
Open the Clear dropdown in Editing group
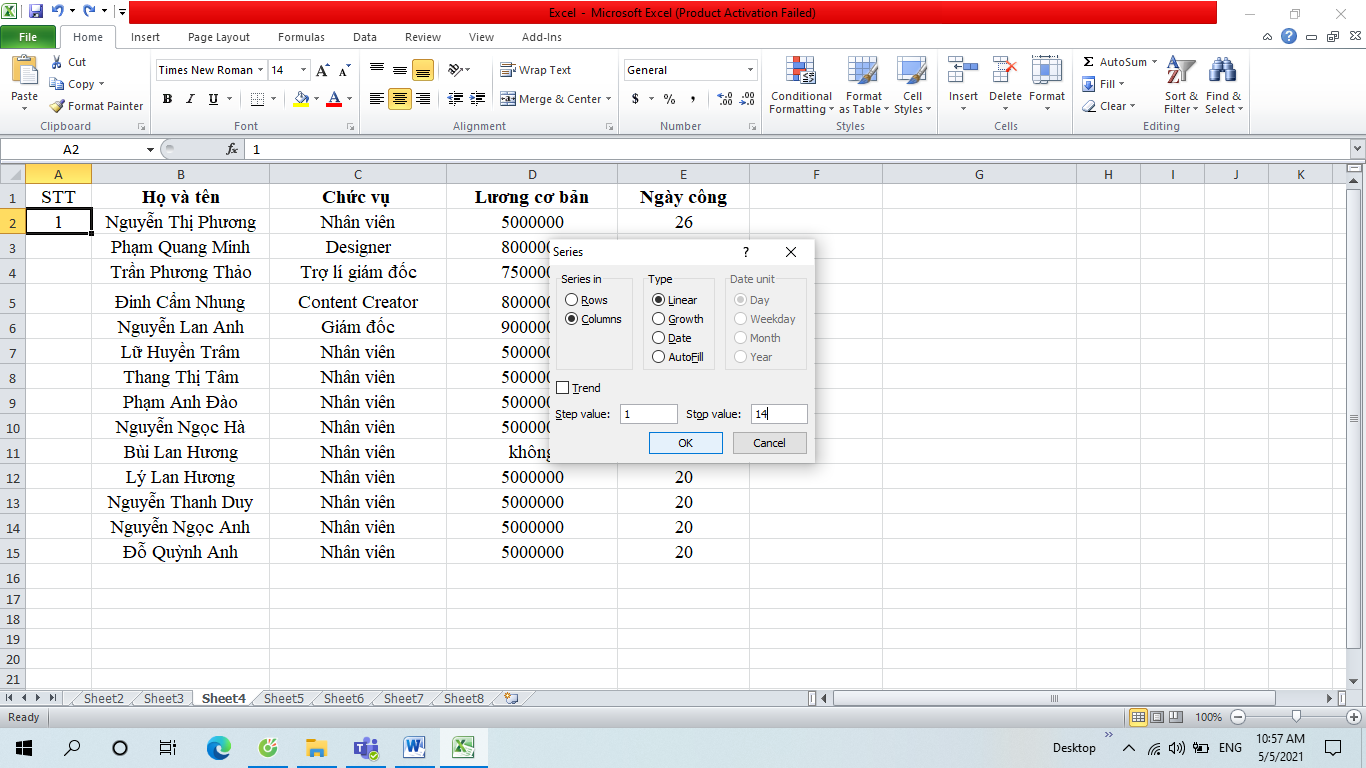coord(1109,106)
